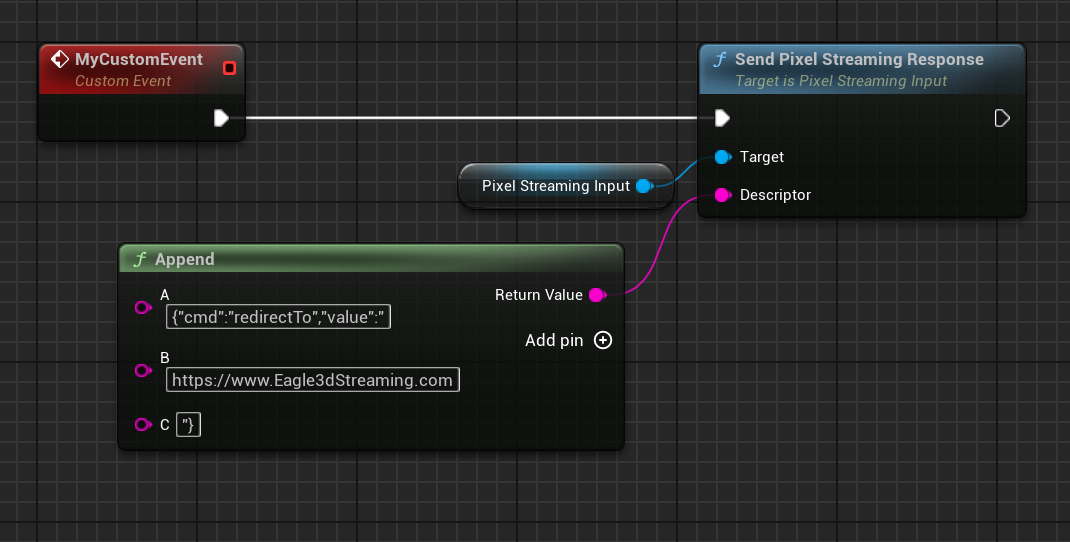1070x542 pixels.
Task: Click the Append node's C input pin
Action: point(142,425)
